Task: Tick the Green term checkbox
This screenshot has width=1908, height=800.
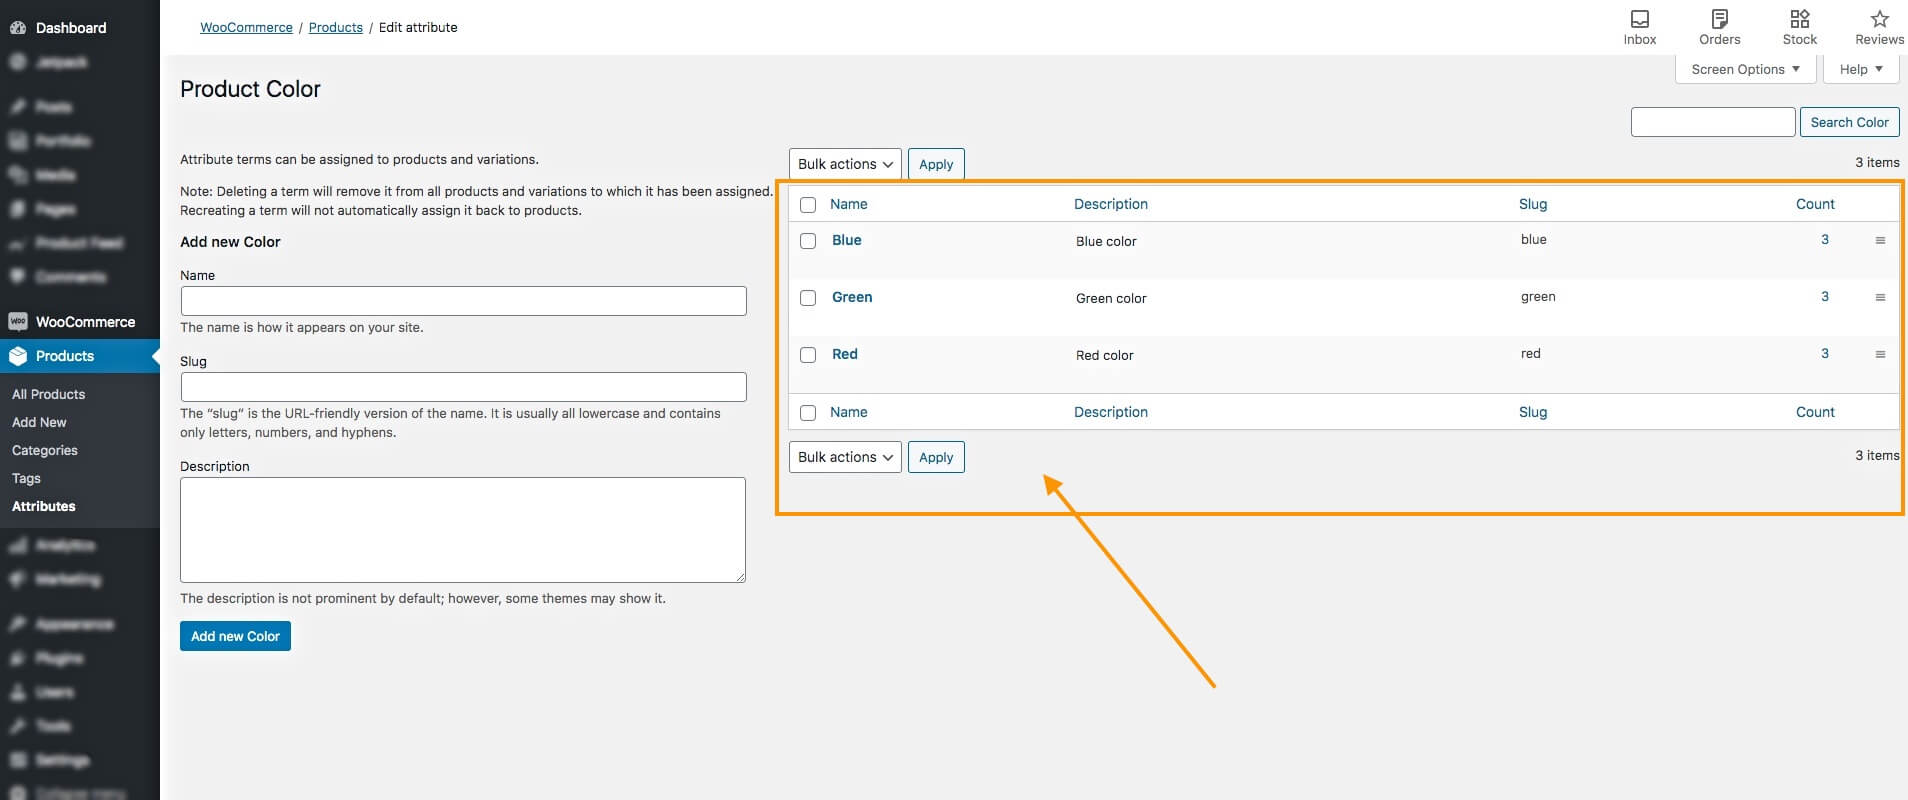Action: pos(808,298)
